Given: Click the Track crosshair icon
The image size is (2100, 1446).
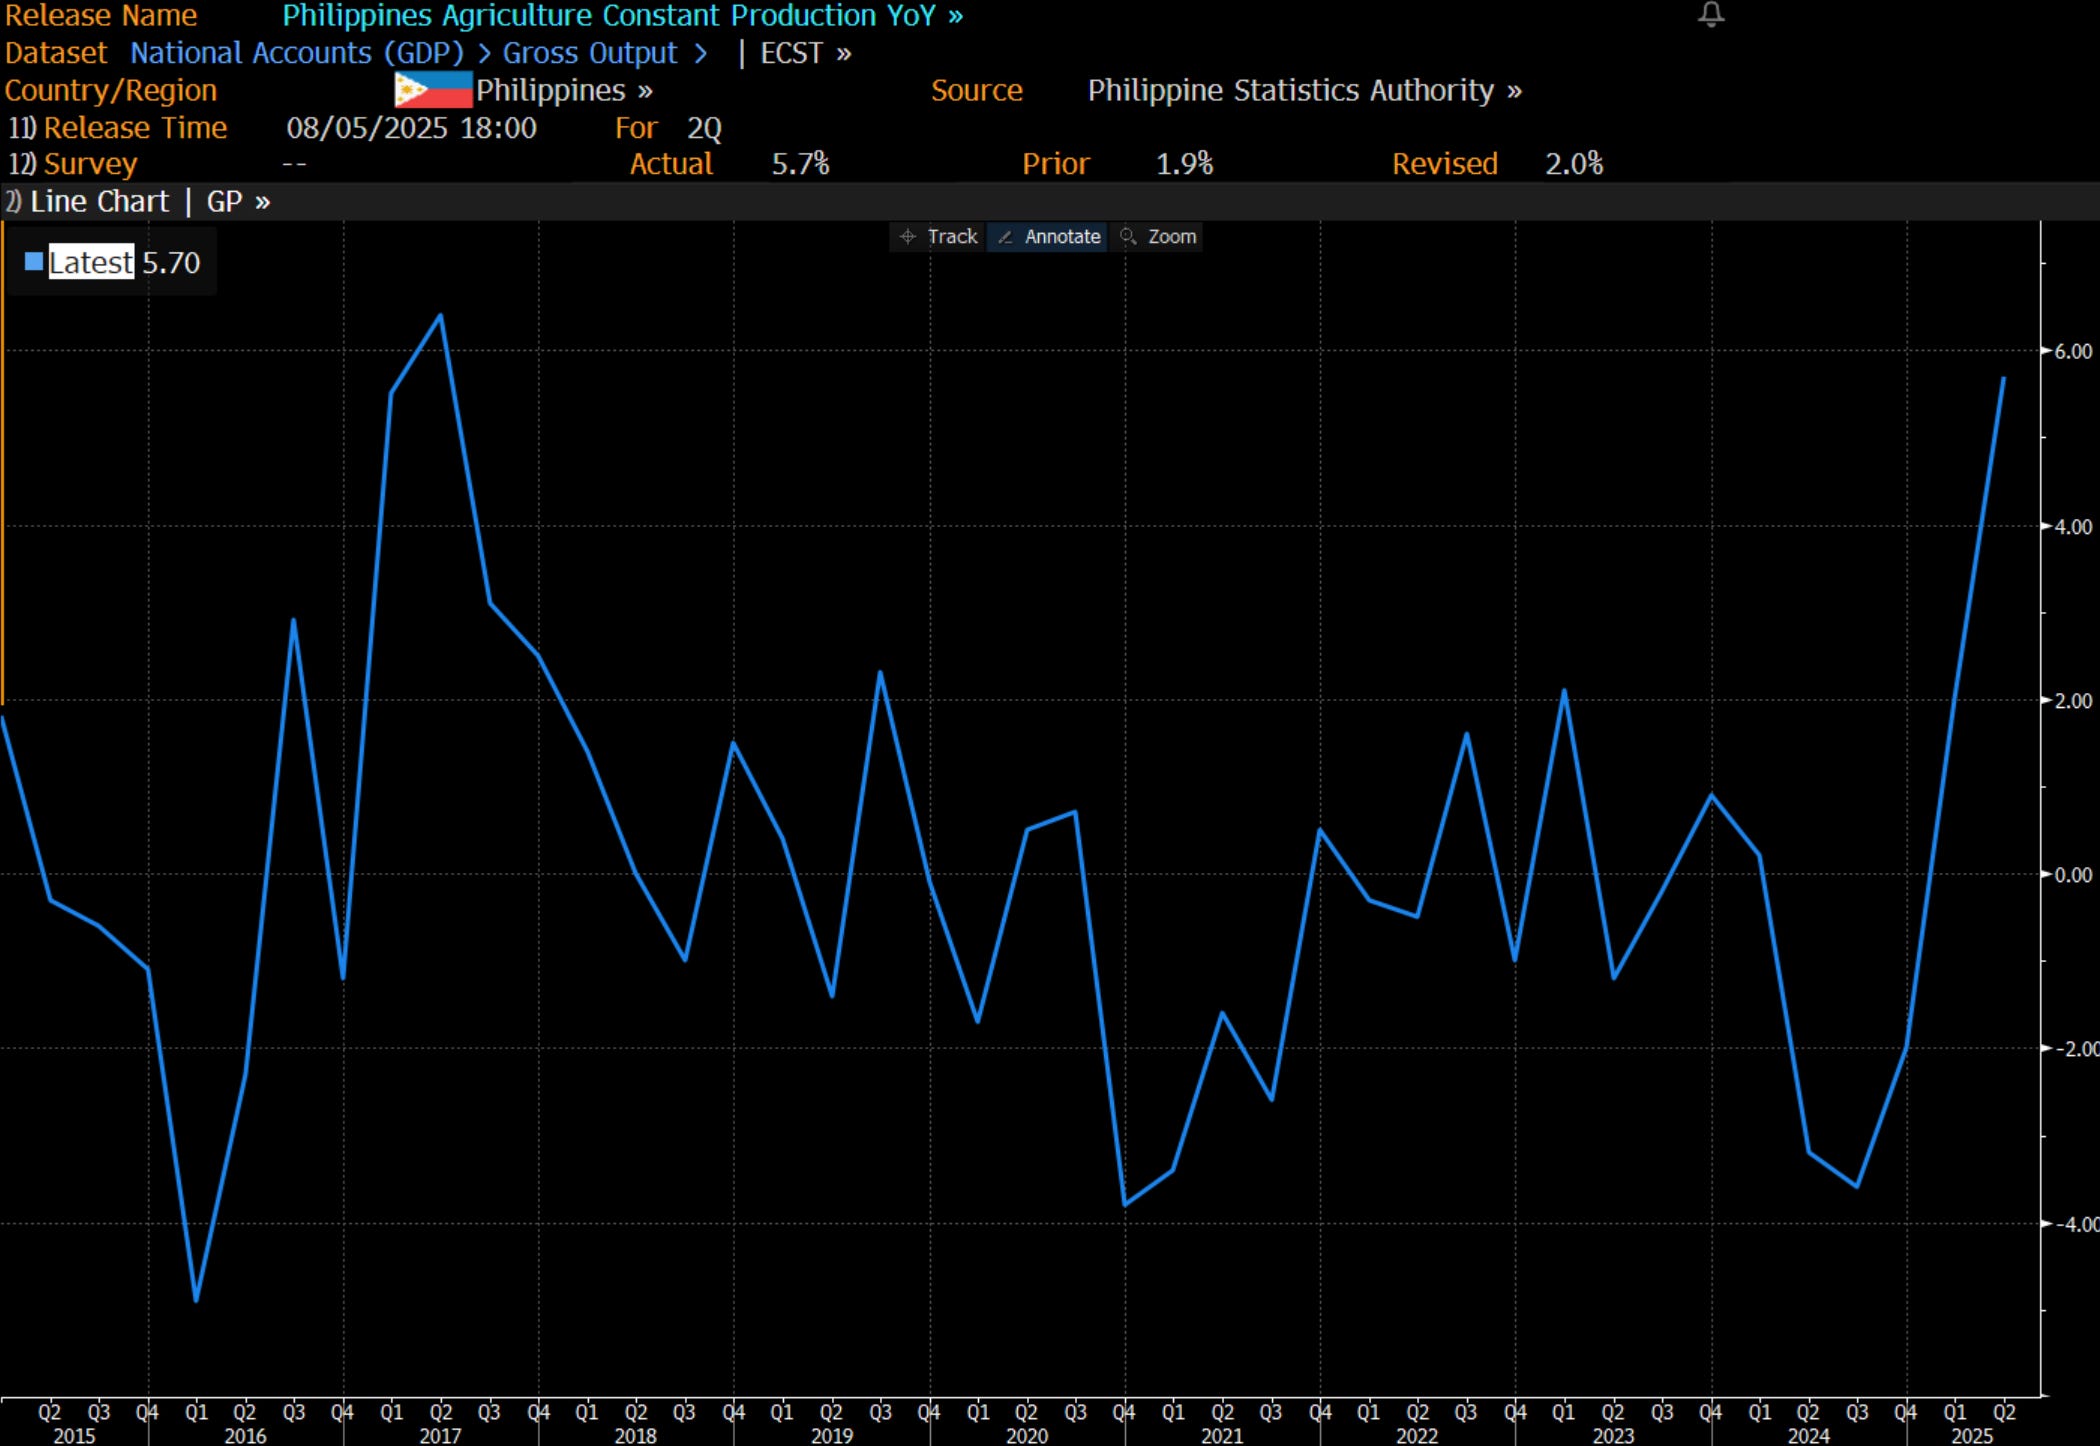Looking at the screenshot, I should click(908, 237).
